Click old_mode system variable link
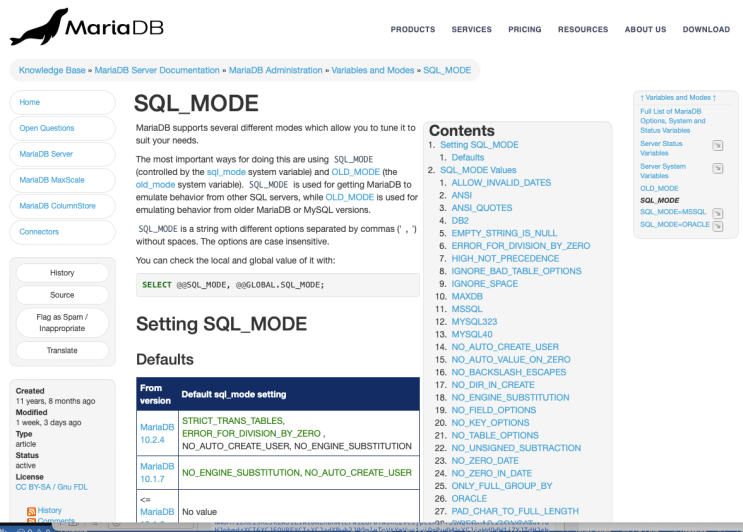743x532 pixels. 155,185
